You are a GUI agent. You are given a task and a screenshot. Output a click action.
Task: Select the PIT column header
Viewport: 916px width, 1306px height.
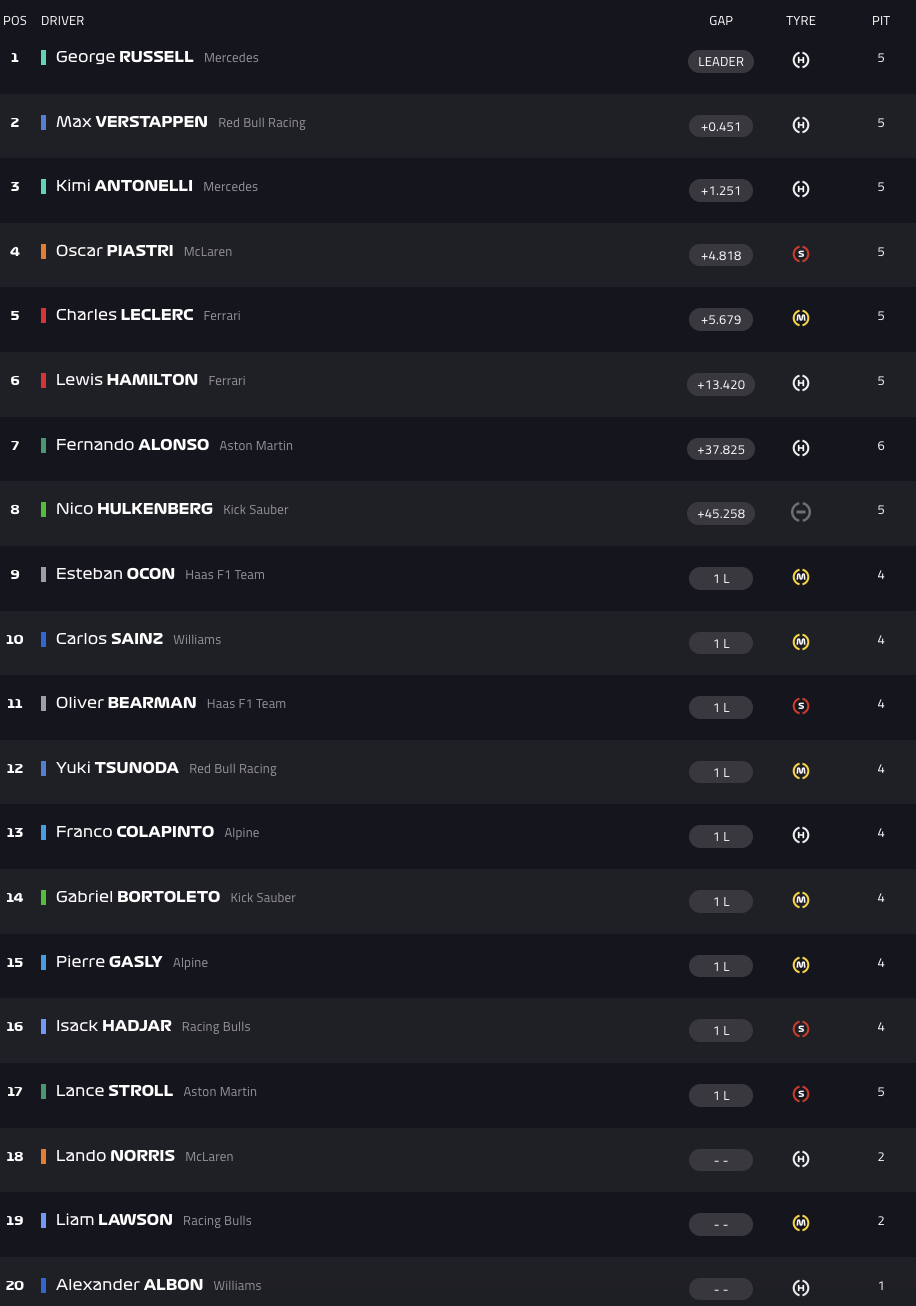pyautogui.click(x=881, y=20)
